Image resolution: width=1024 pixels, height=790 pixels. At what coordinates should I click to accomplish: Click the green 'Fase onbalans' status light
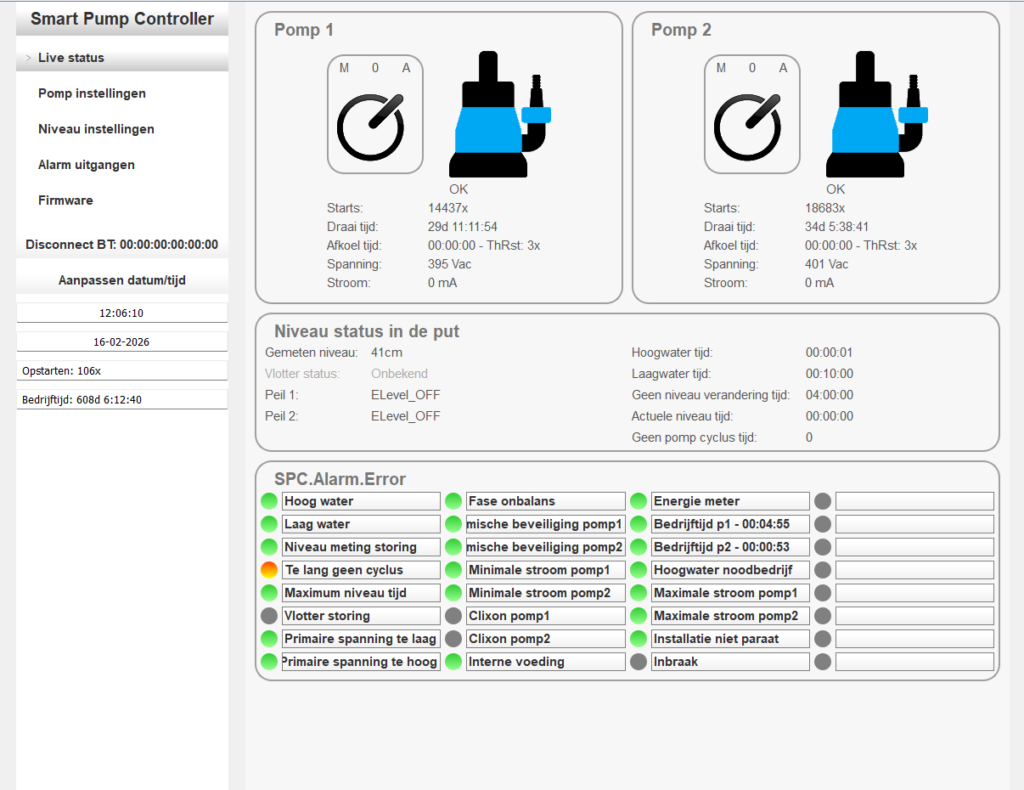coord(453,501)
